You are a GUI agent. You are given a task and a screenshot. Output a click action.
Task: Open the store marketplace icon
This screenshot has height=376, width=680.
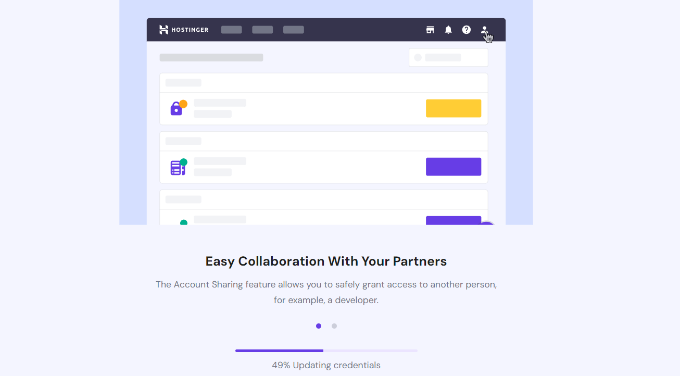(x=430, y=29)
